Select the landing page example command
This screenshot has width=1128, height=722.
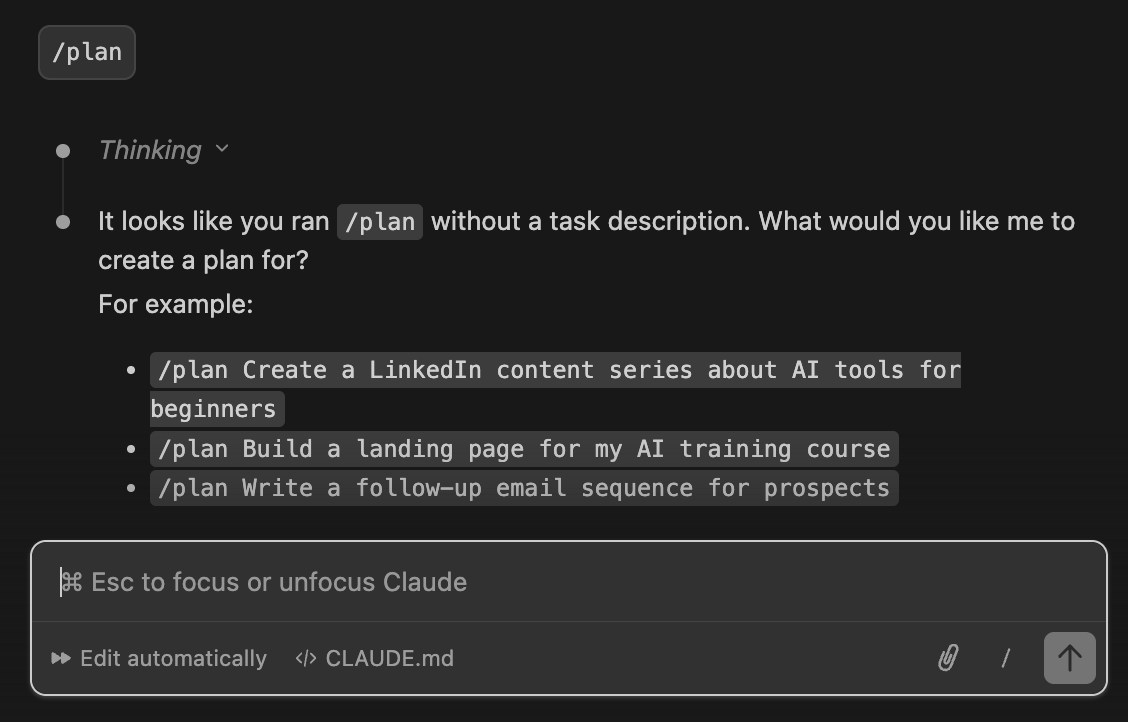tap(523, 448)
